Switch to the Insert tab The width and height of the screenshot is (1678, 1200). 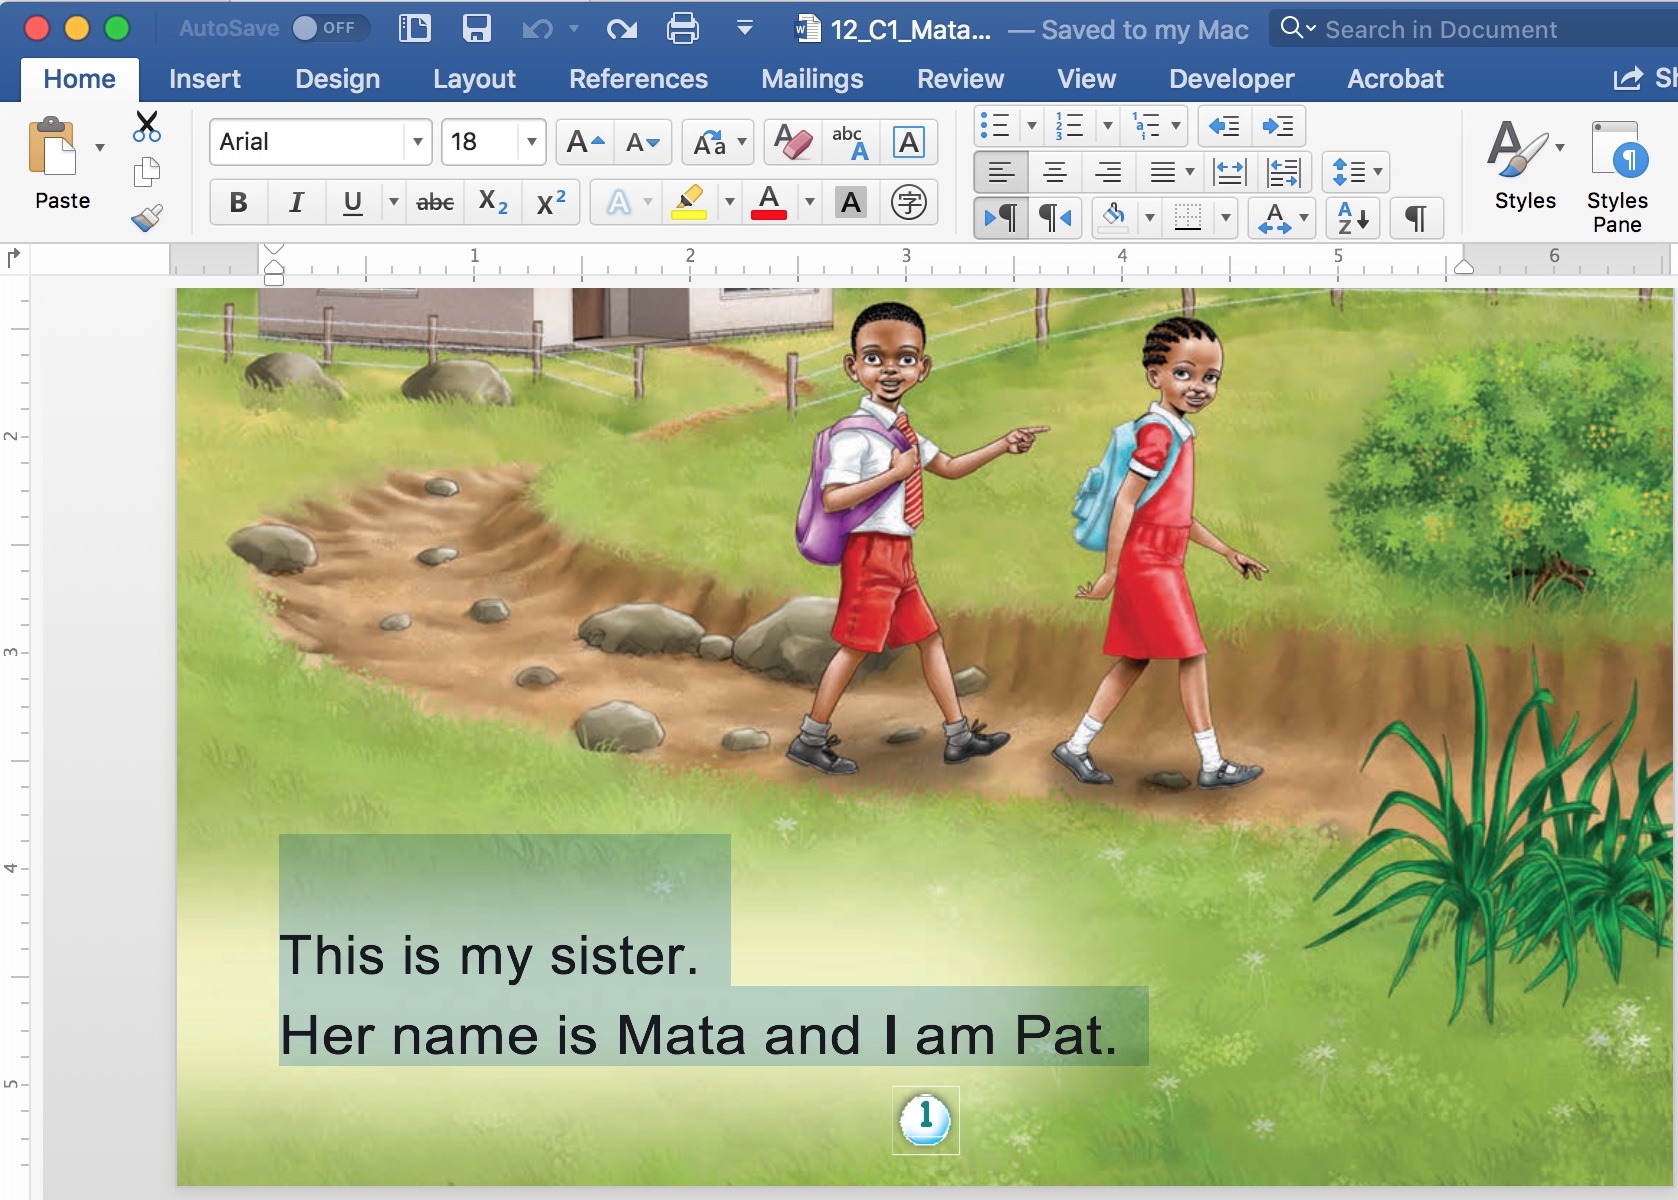pyautogui.click(x=205, y=79)
